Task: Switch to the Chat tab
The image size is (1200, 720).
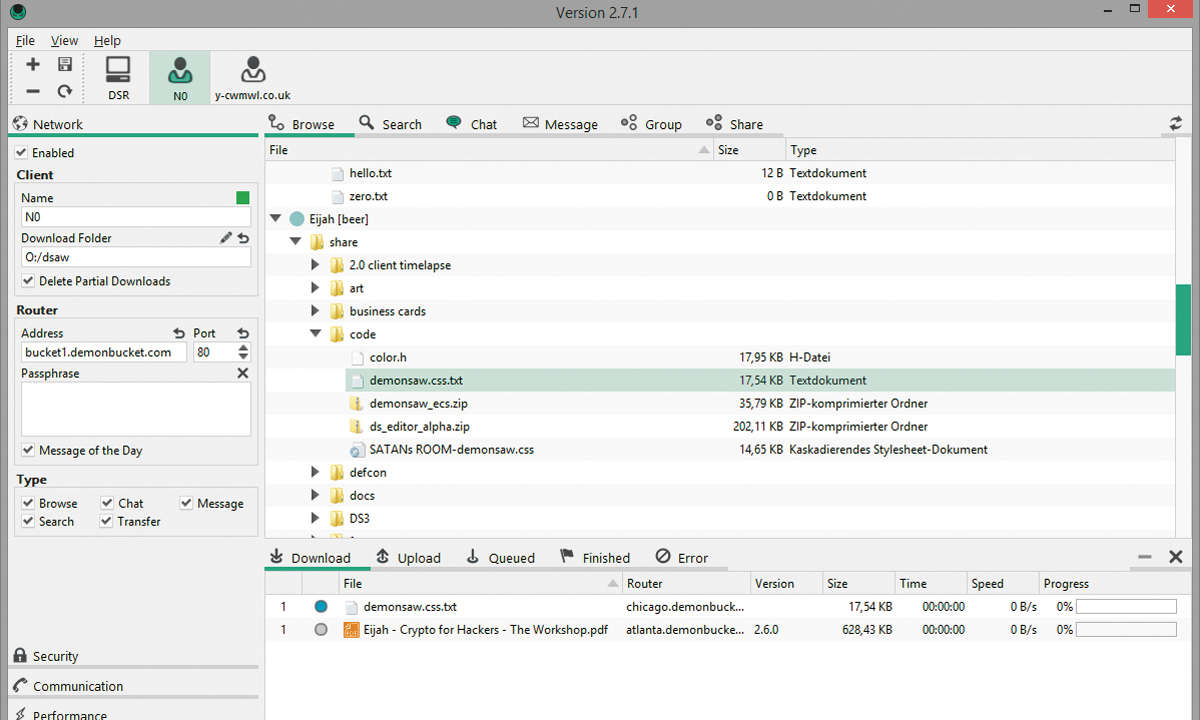Action: point(471,124)
